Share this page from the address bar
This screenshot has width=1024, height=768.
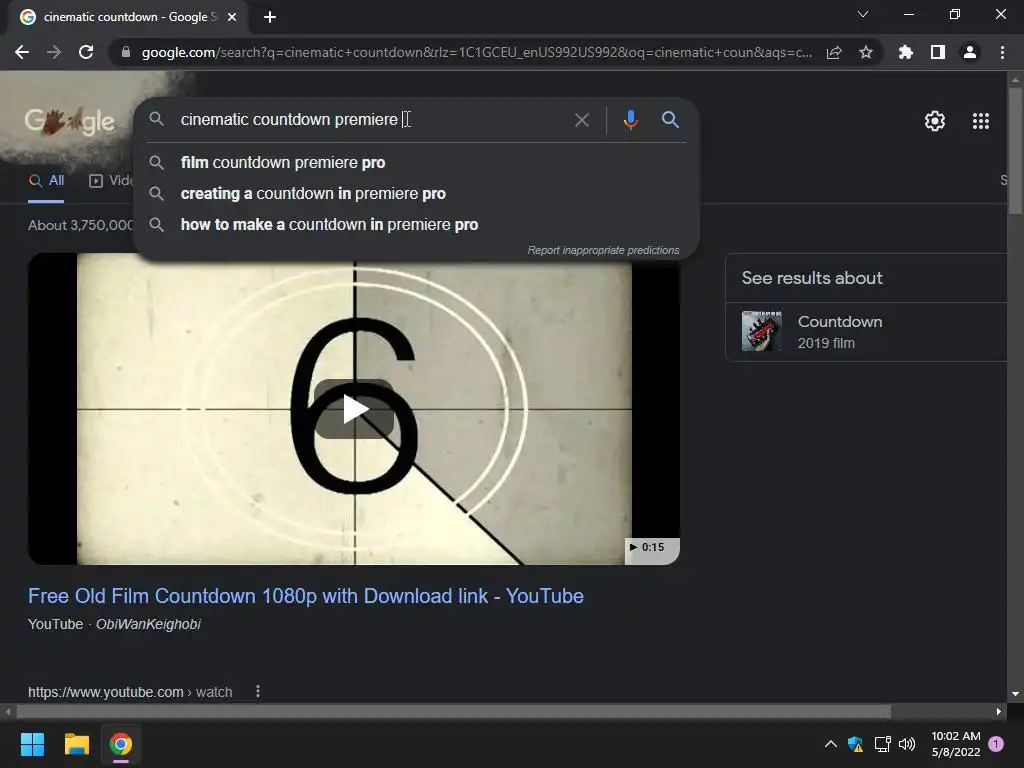pyautogui.click(x=834, y=52)
